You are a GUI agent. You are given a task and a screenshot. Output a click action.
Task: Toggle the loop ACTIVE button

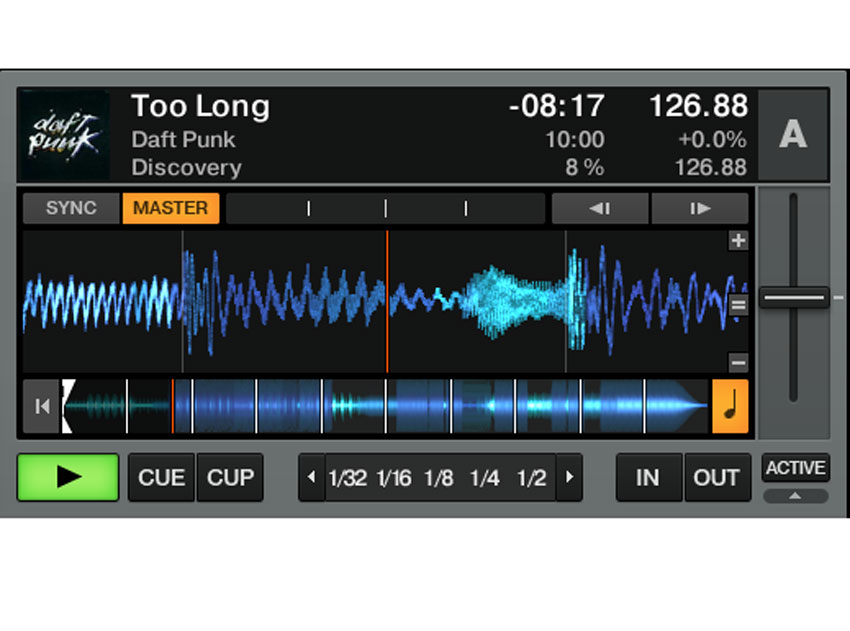795,467
